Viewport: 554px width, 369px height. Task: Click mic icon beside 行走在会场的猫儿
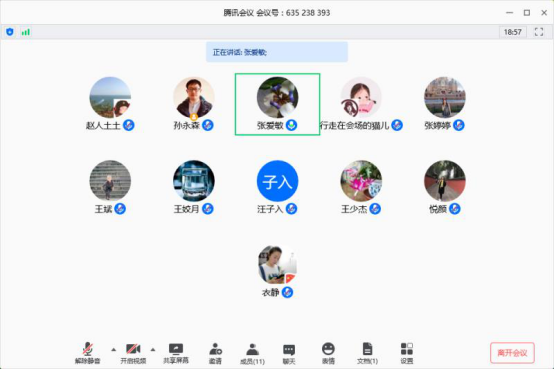point(397,125)
